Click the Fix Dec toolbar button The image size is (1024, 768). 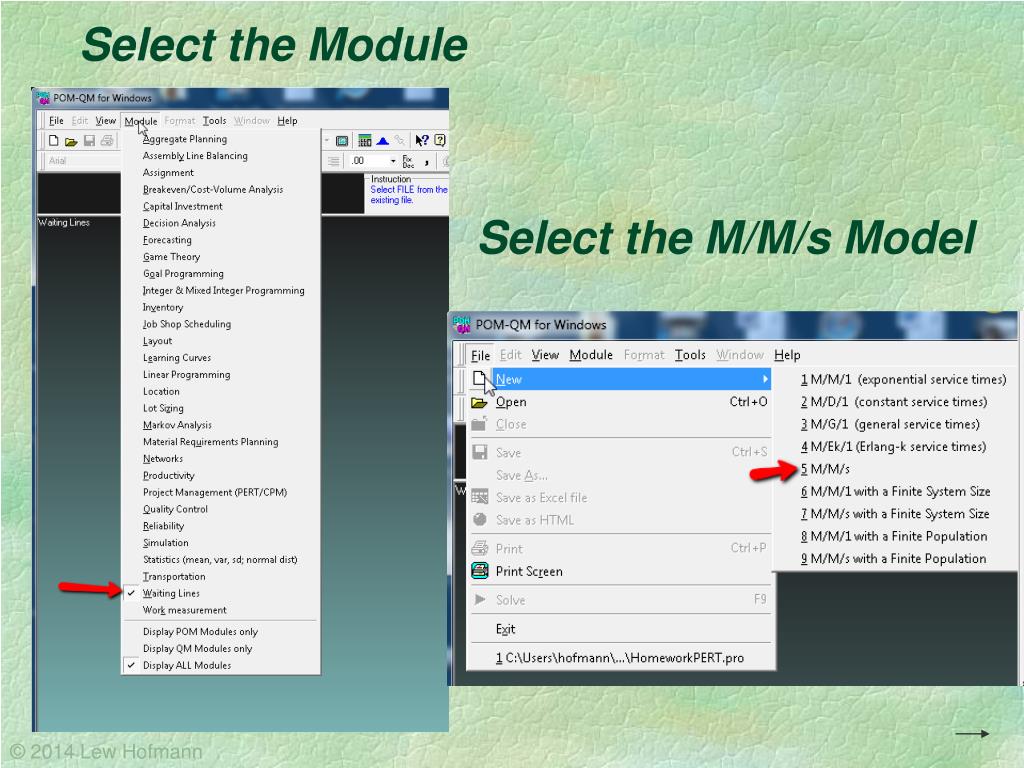click(408, 161)
